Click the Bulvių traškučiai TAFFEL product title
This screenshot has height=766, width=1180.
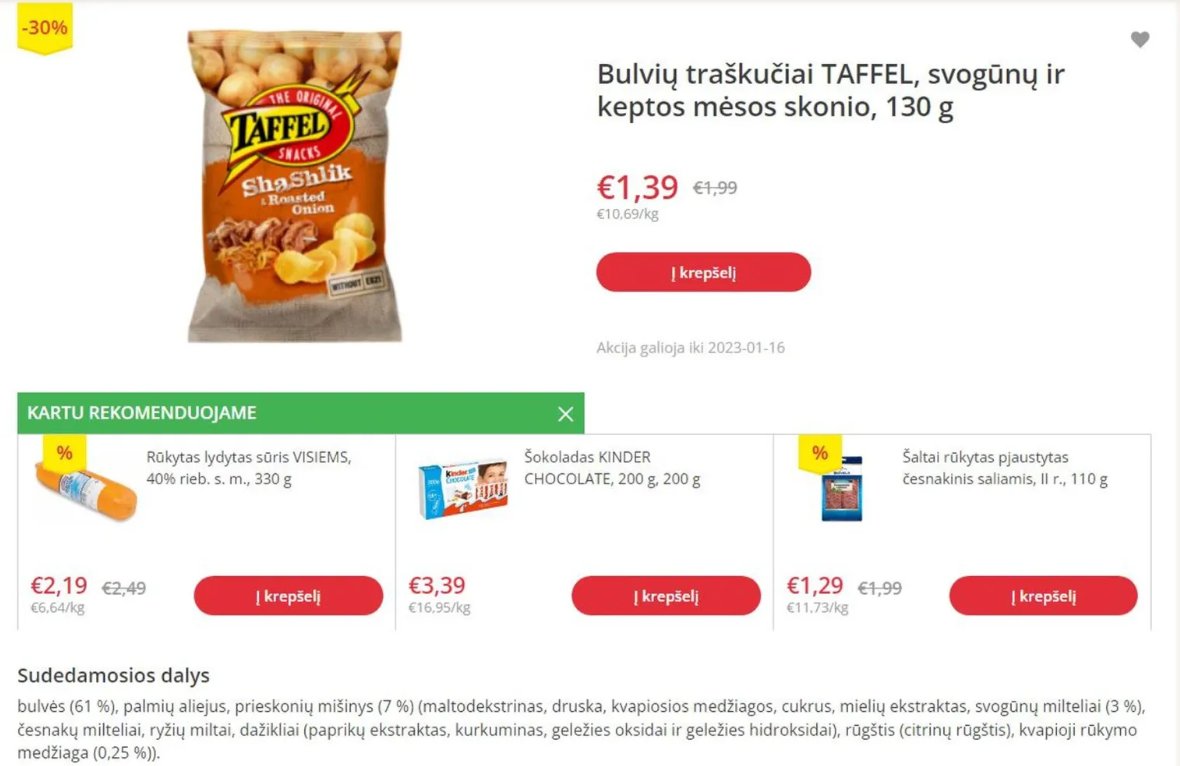point(831,90)
